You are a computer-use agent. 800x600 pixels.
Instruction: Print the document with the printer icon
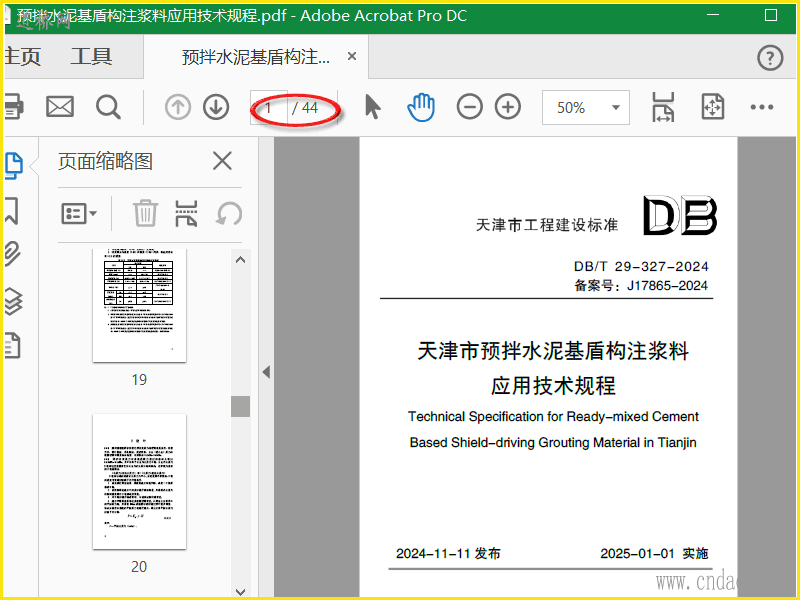pyautogui.click(x=13, y=107)
